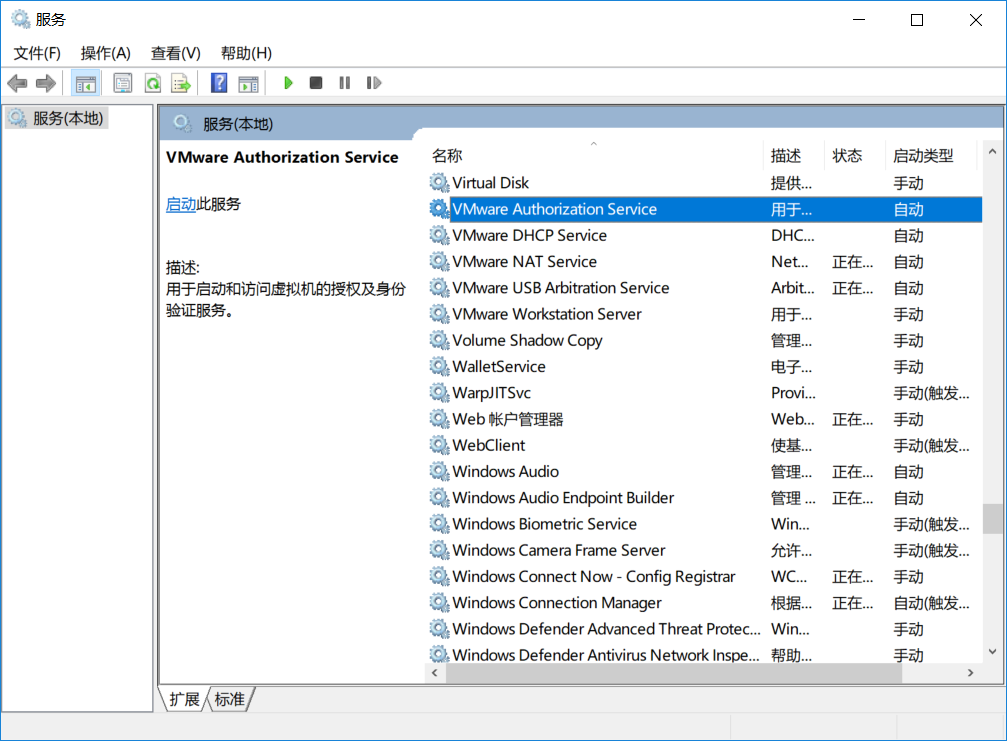The image size is (1007, 741).
Task: Click the vertical scrollbar up arrow
Action: [992, 152]
